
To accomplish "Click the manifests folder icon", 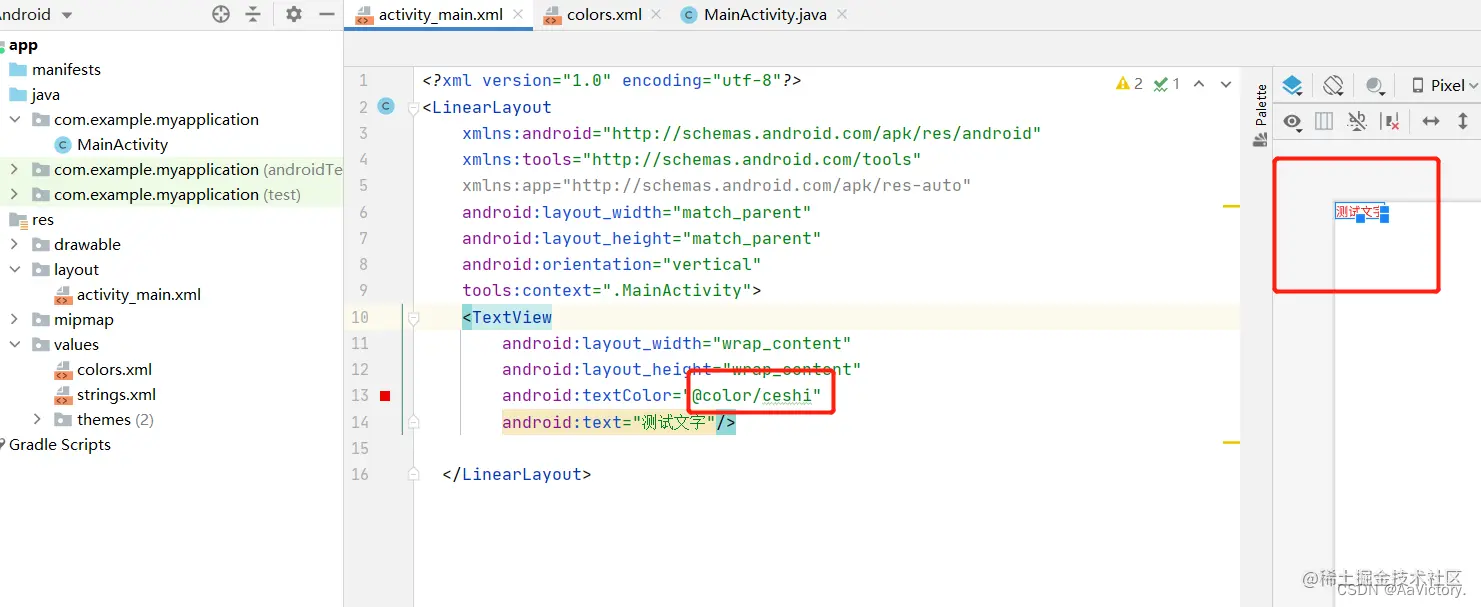I will [x=18, y=69].
